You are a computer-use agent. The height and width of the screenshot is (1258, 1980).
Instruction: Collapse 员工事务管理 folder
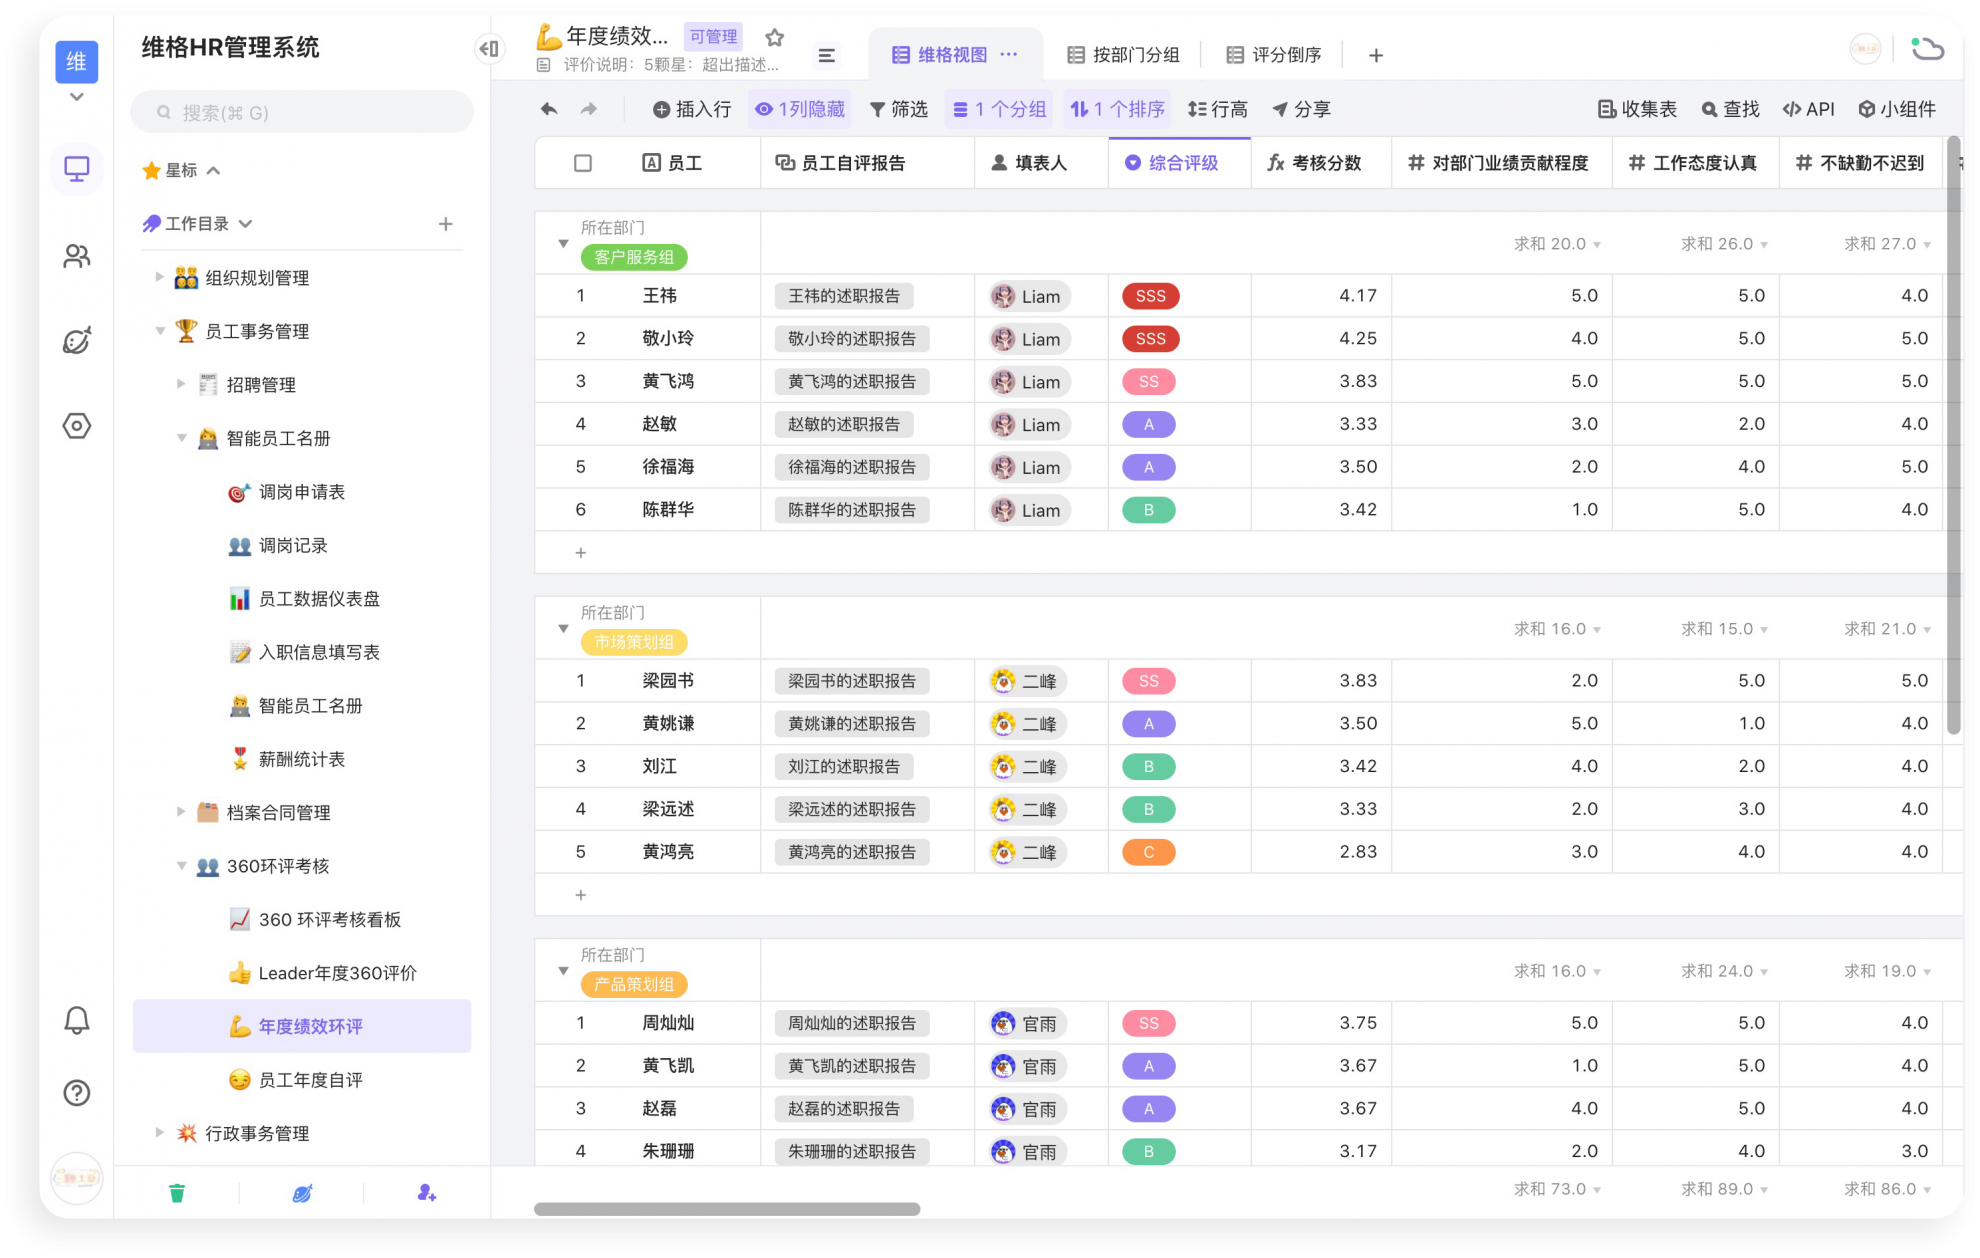click(x=159, y=330)
